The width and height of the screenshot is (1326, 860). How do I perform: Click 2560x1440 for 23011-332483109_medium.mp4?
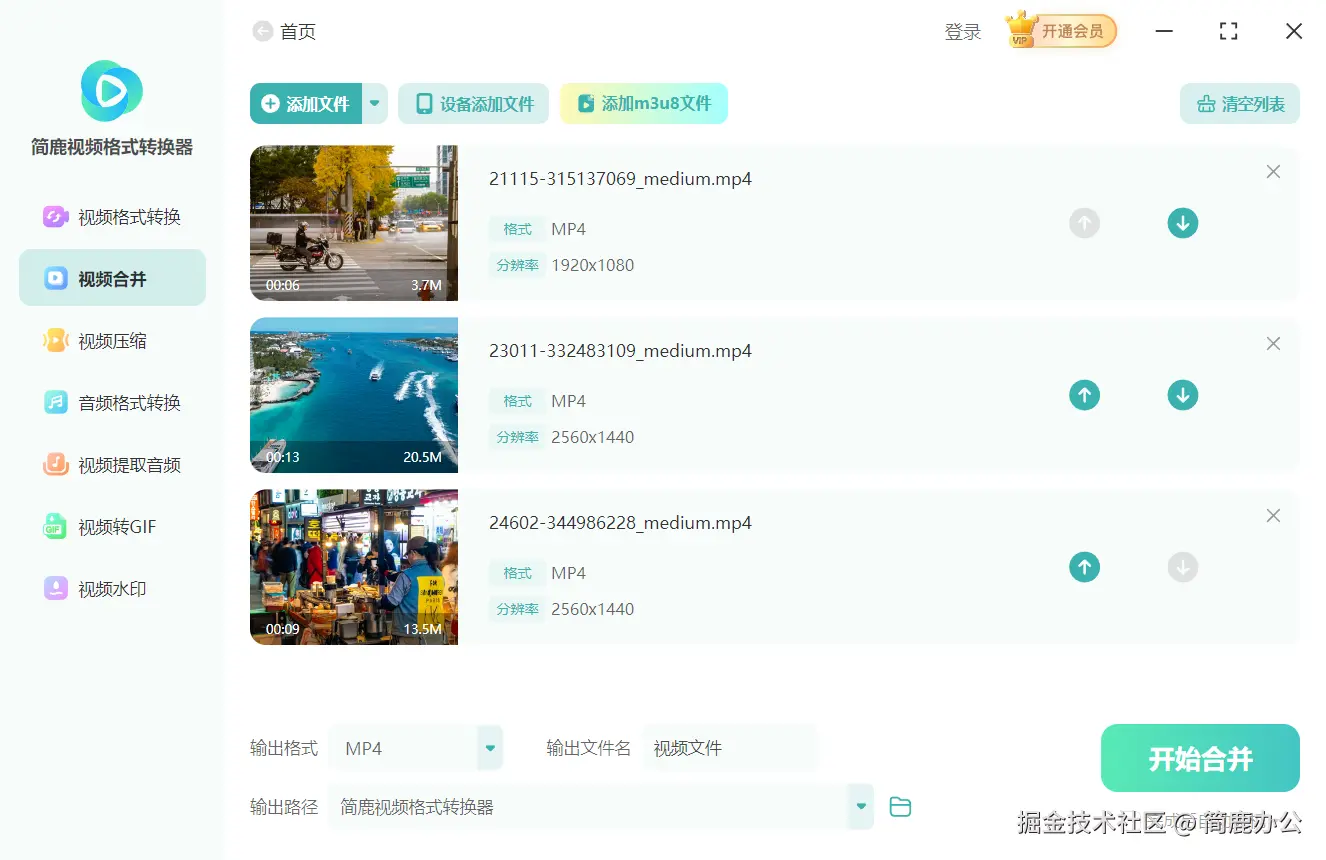click(x=593, y=437)
